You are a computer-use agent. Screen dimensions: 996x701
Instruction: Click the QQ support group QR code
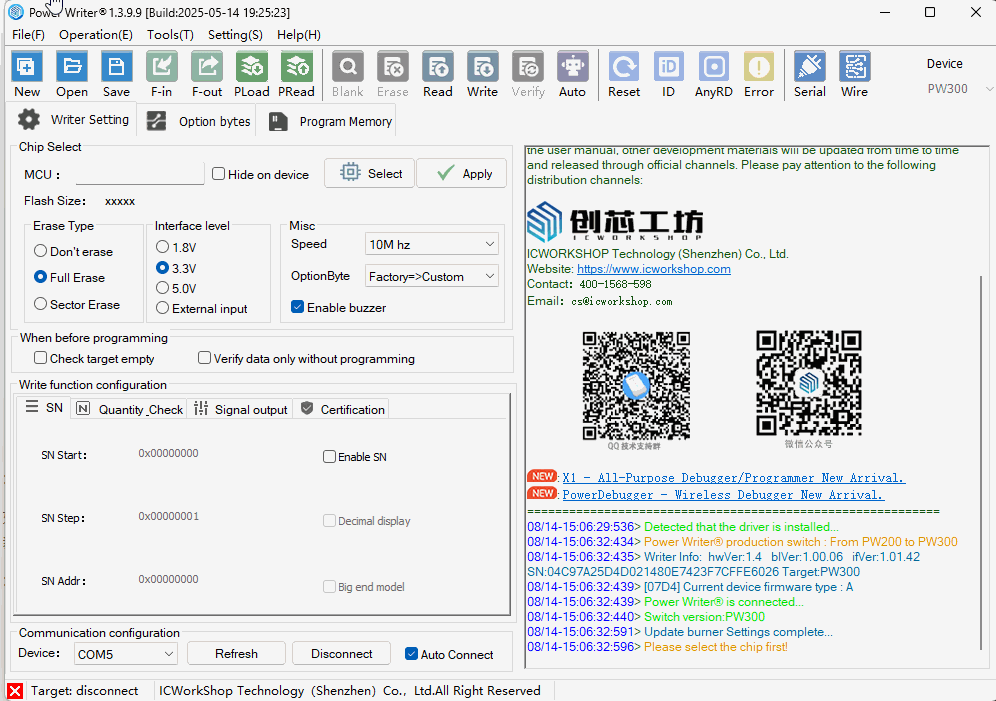636,385
